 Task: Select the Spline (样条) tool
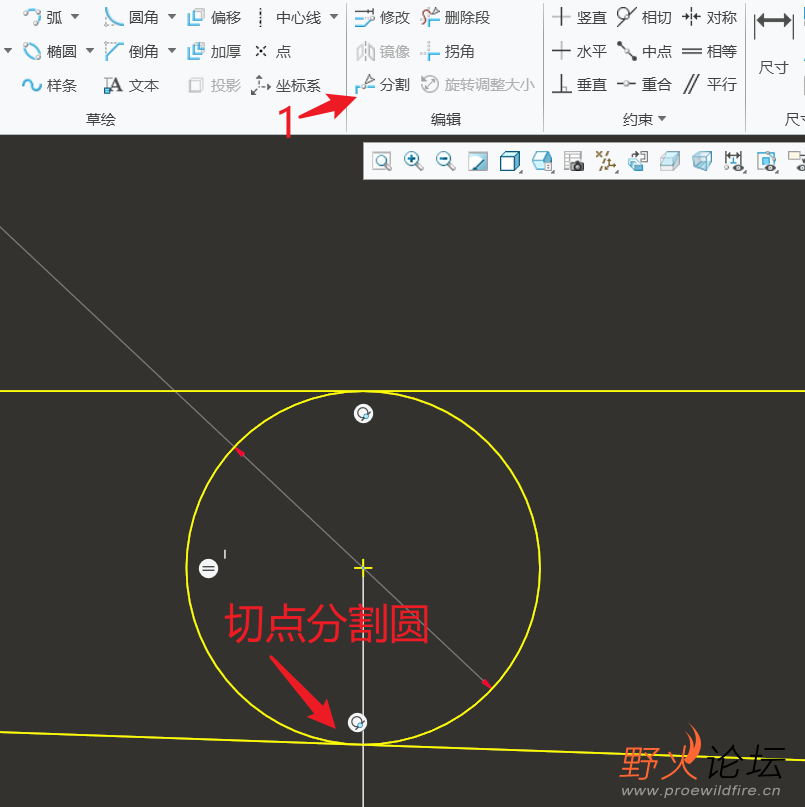pos(50,85)
